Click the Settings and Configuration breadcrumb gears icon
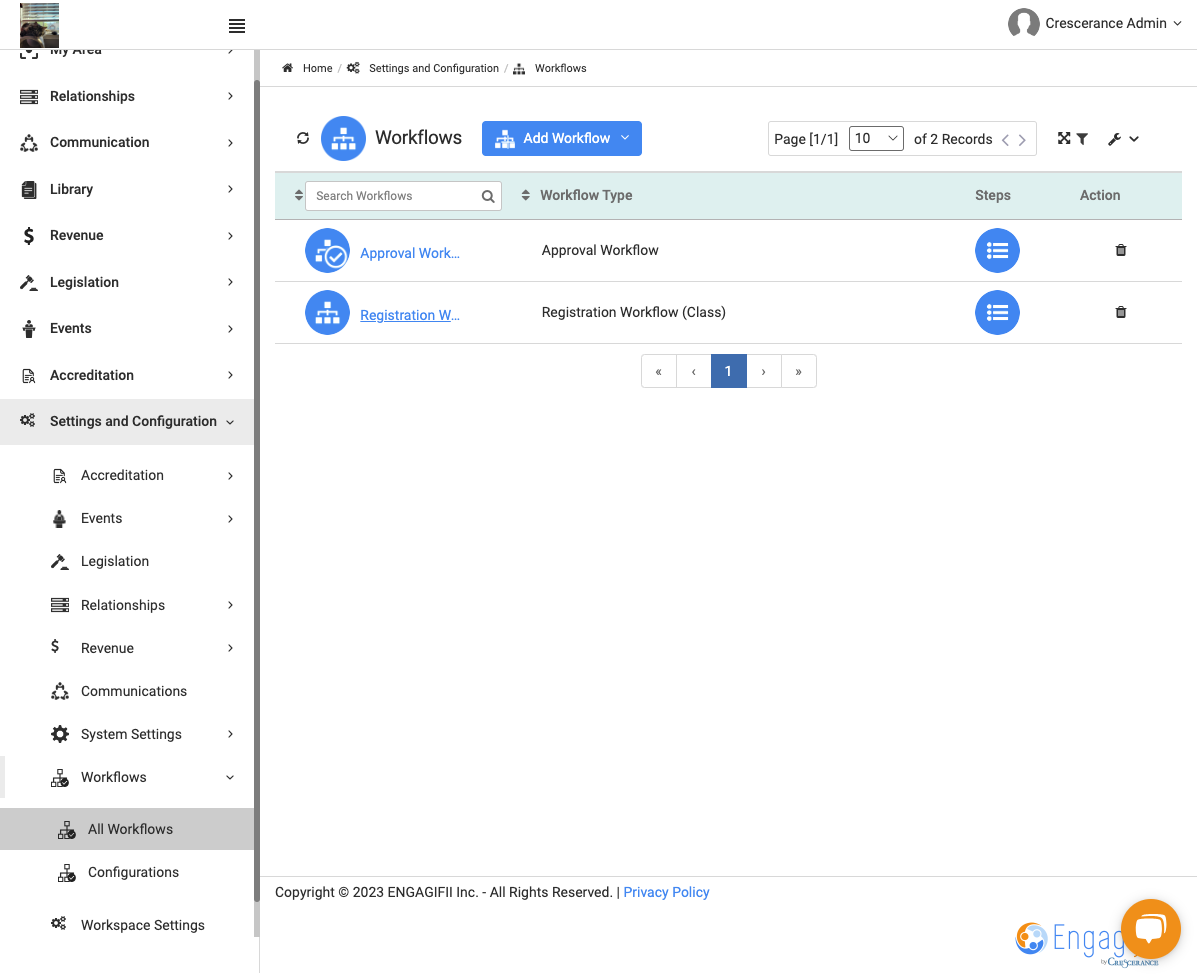1197x975 pixels. (x=353, y=68)
